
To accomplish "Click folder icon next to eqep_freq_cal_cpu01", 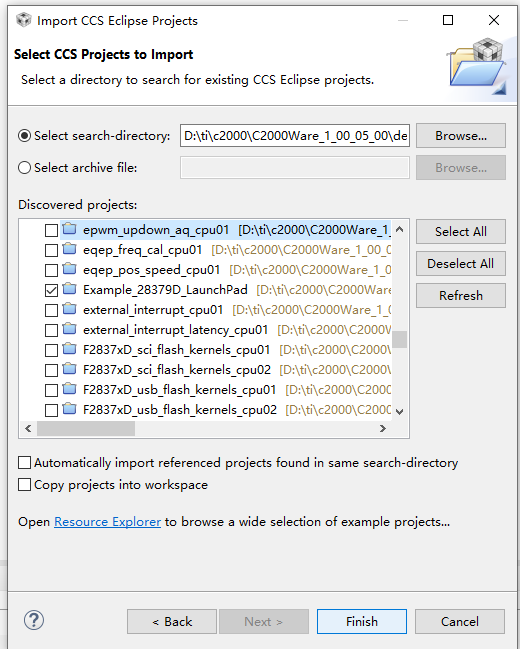I will click(70, 249).
